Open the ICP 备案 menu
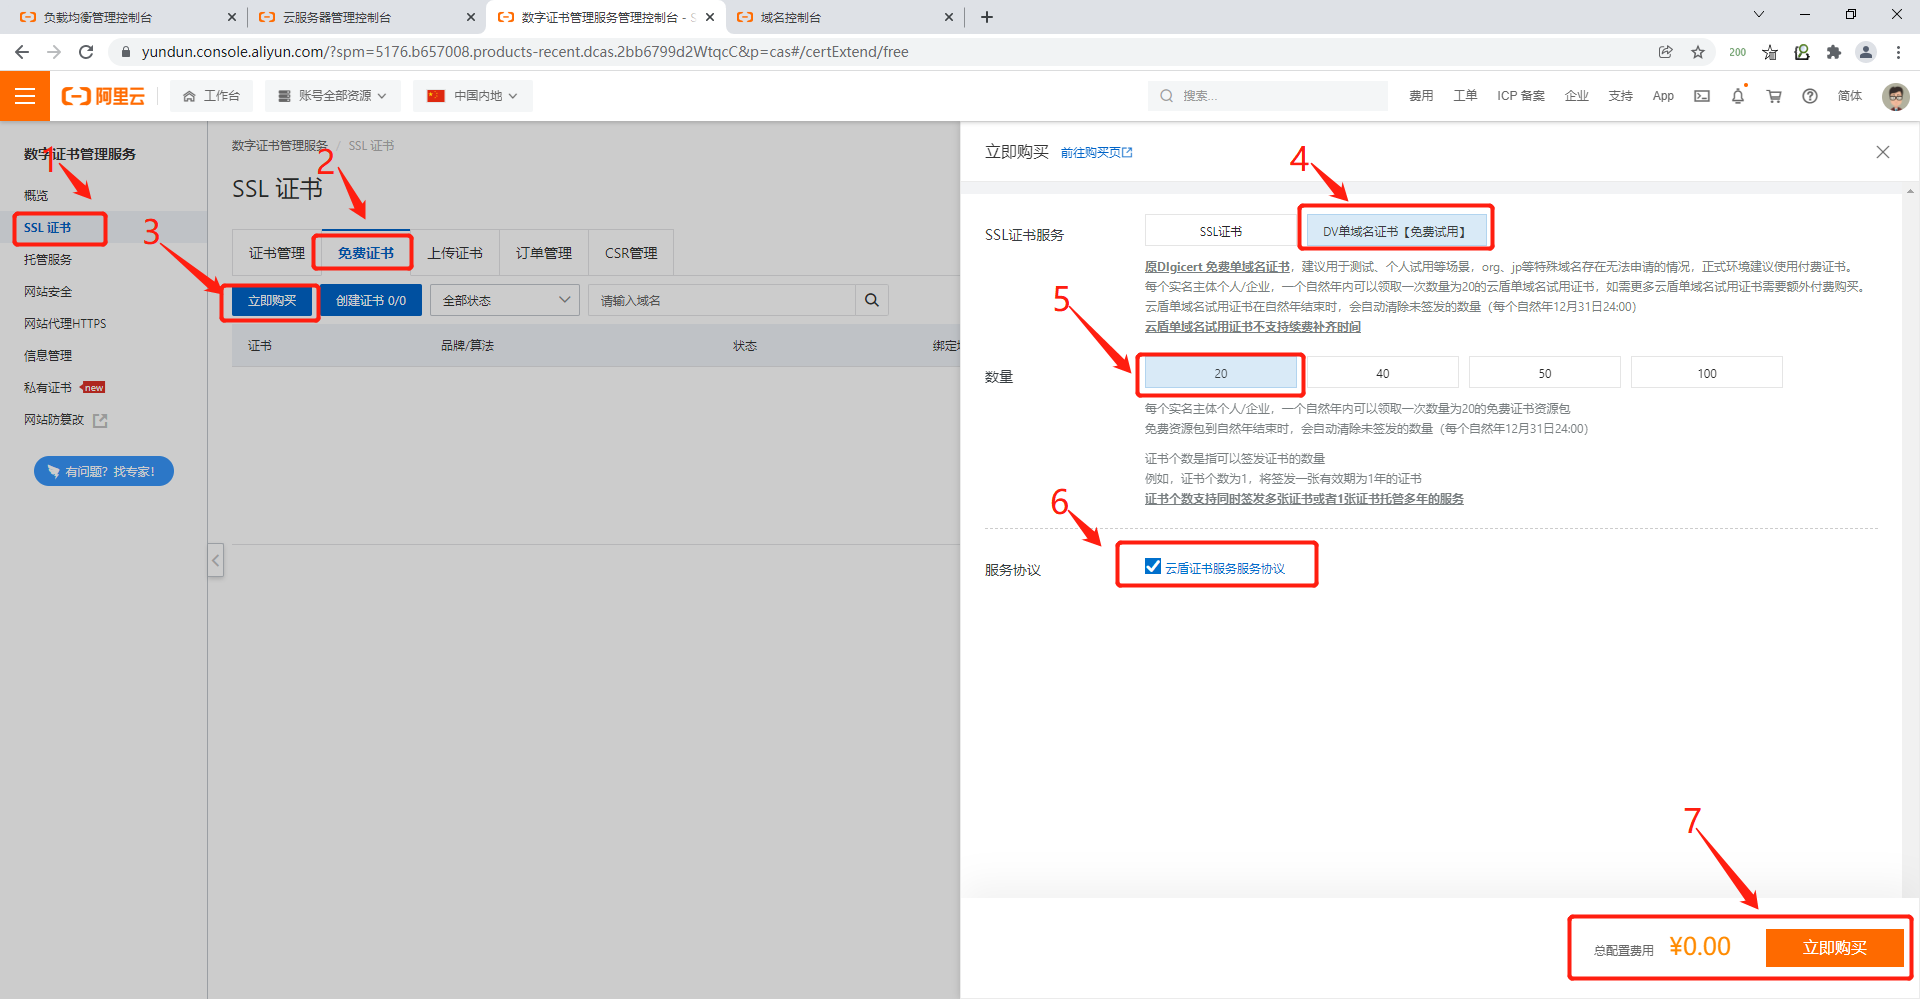Image resolution: width=1920 pixels, height=999 pixels. click(1521, 96)
